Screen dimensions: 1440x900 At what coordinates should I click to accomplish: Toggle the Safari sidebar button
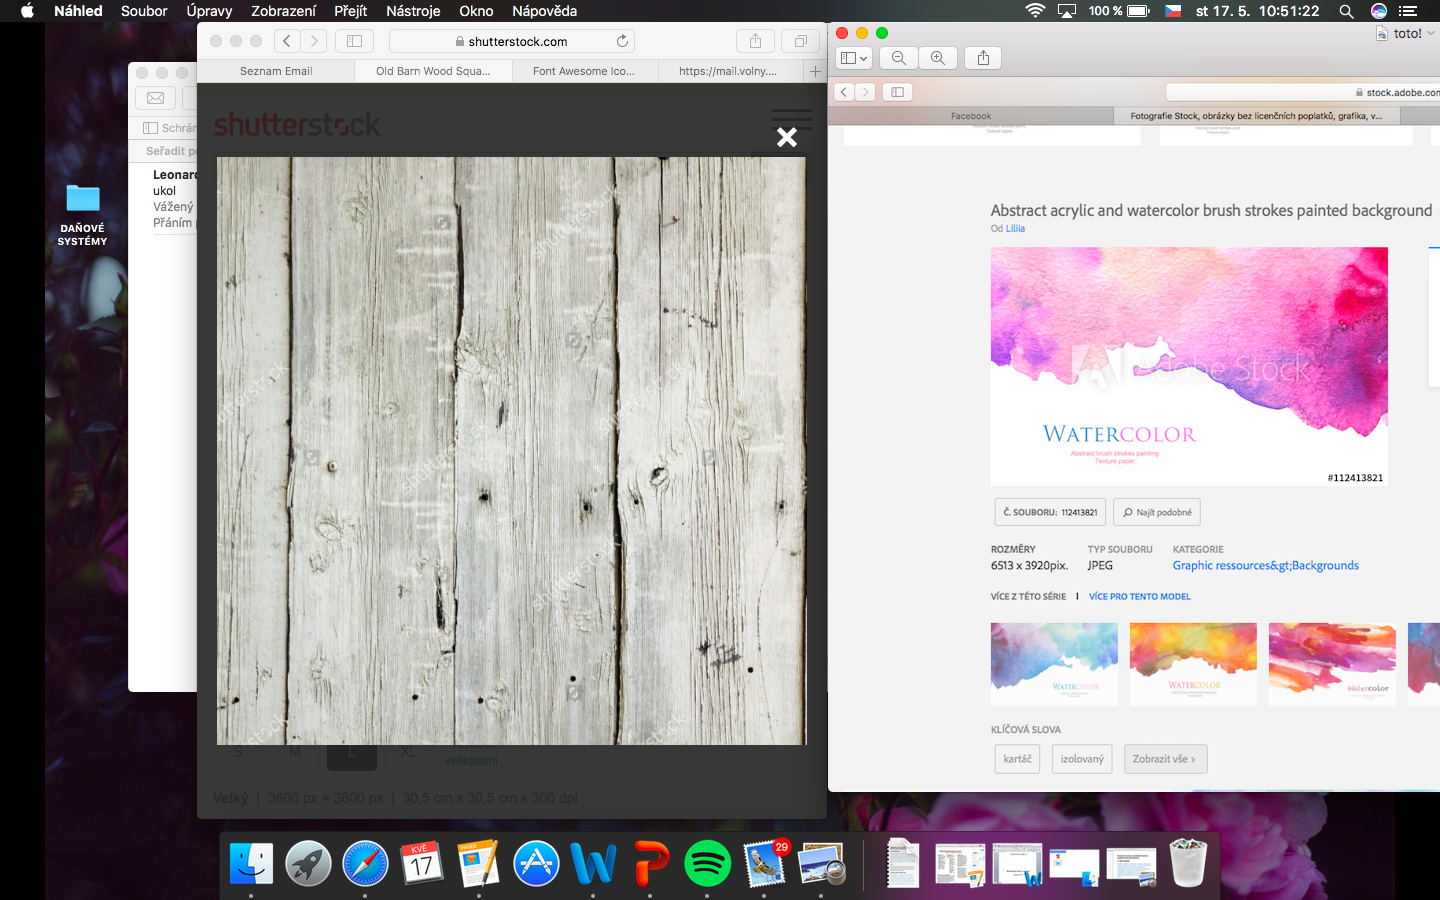click(354, 41)
